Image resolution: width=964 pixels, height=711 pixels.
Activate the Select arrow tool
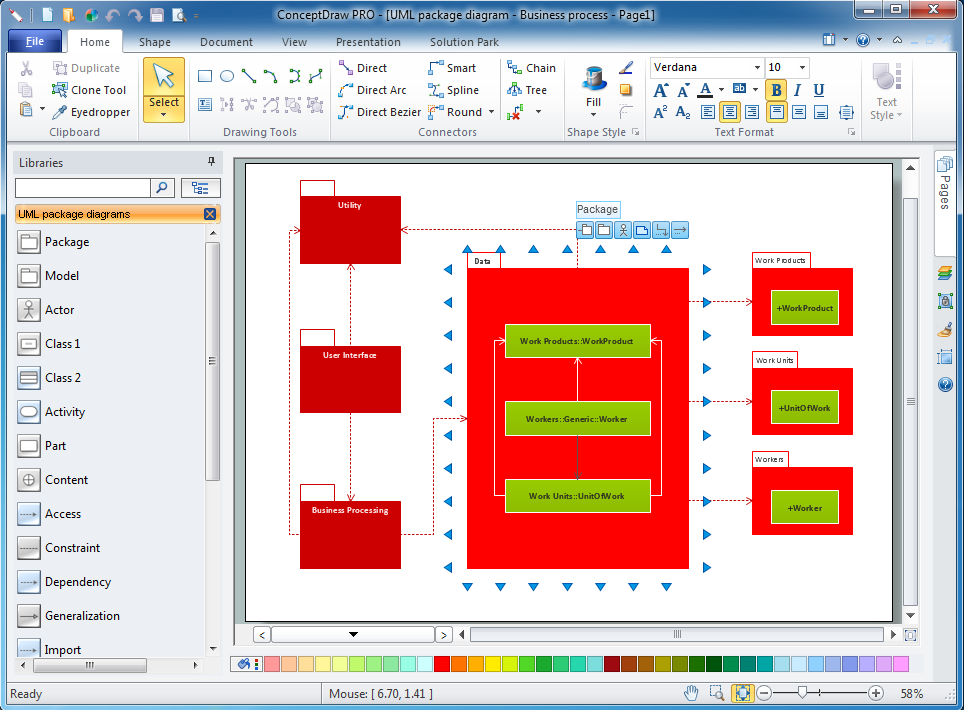tap(164, 77)
